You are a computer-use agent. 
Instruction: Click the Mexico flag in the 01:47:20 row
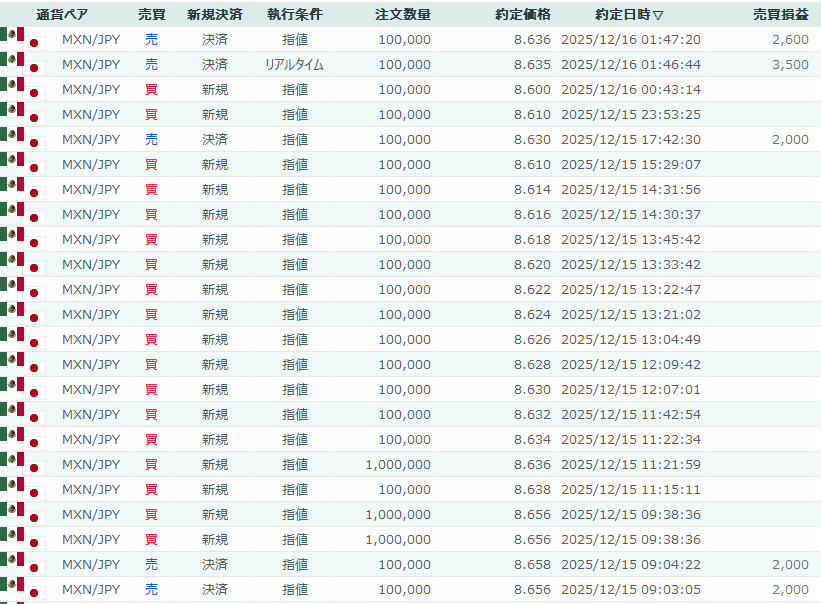pyautogui.click(x=13, y=35)
